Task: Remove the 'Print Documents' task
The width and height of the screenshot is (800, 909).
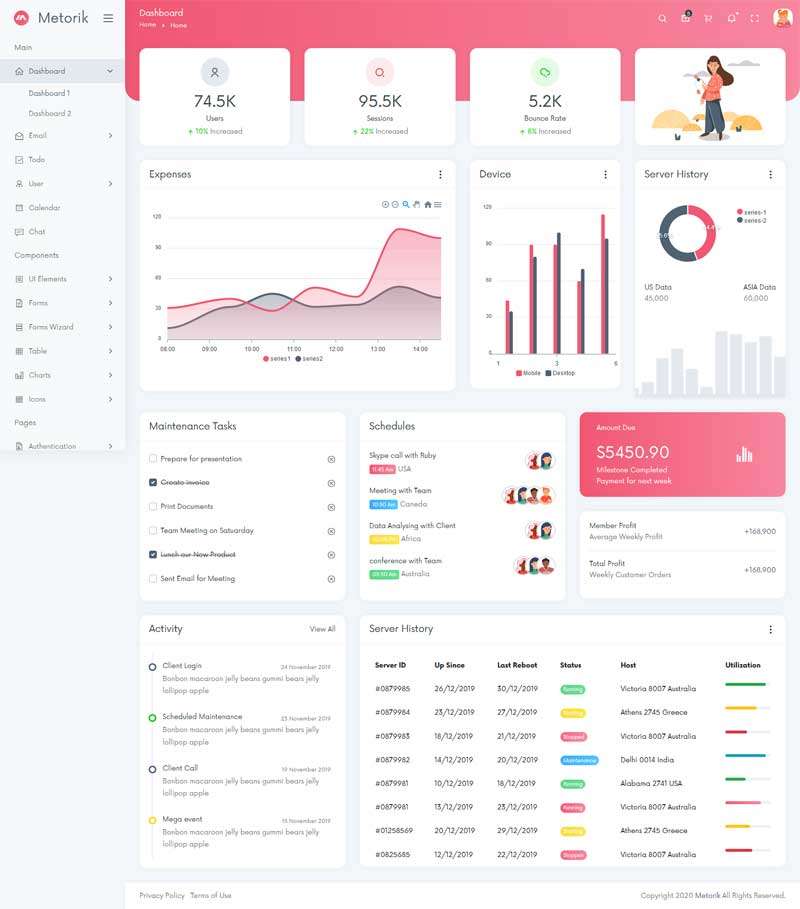Action: [331, 507]
